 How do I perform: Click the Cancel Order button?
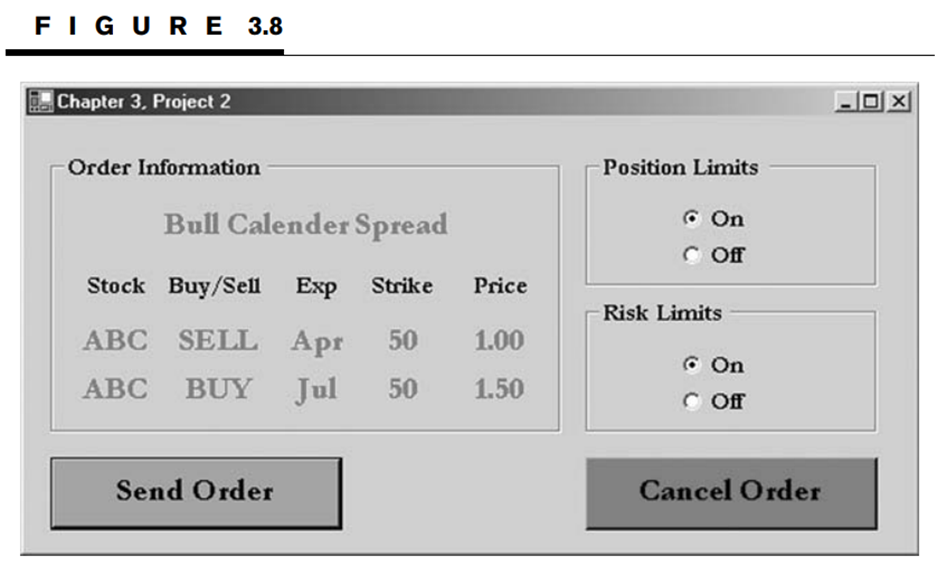pos(731,492)
